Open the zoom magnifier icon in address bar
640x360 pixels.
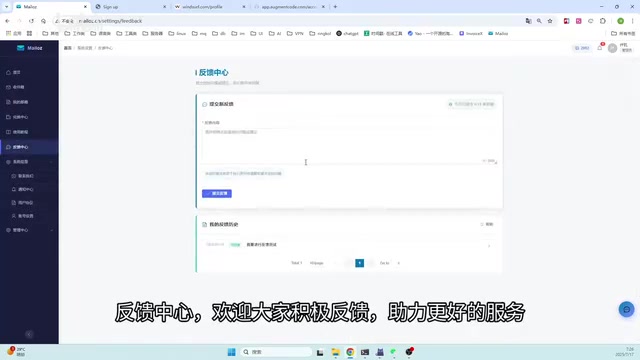click(x=539, y=21)
